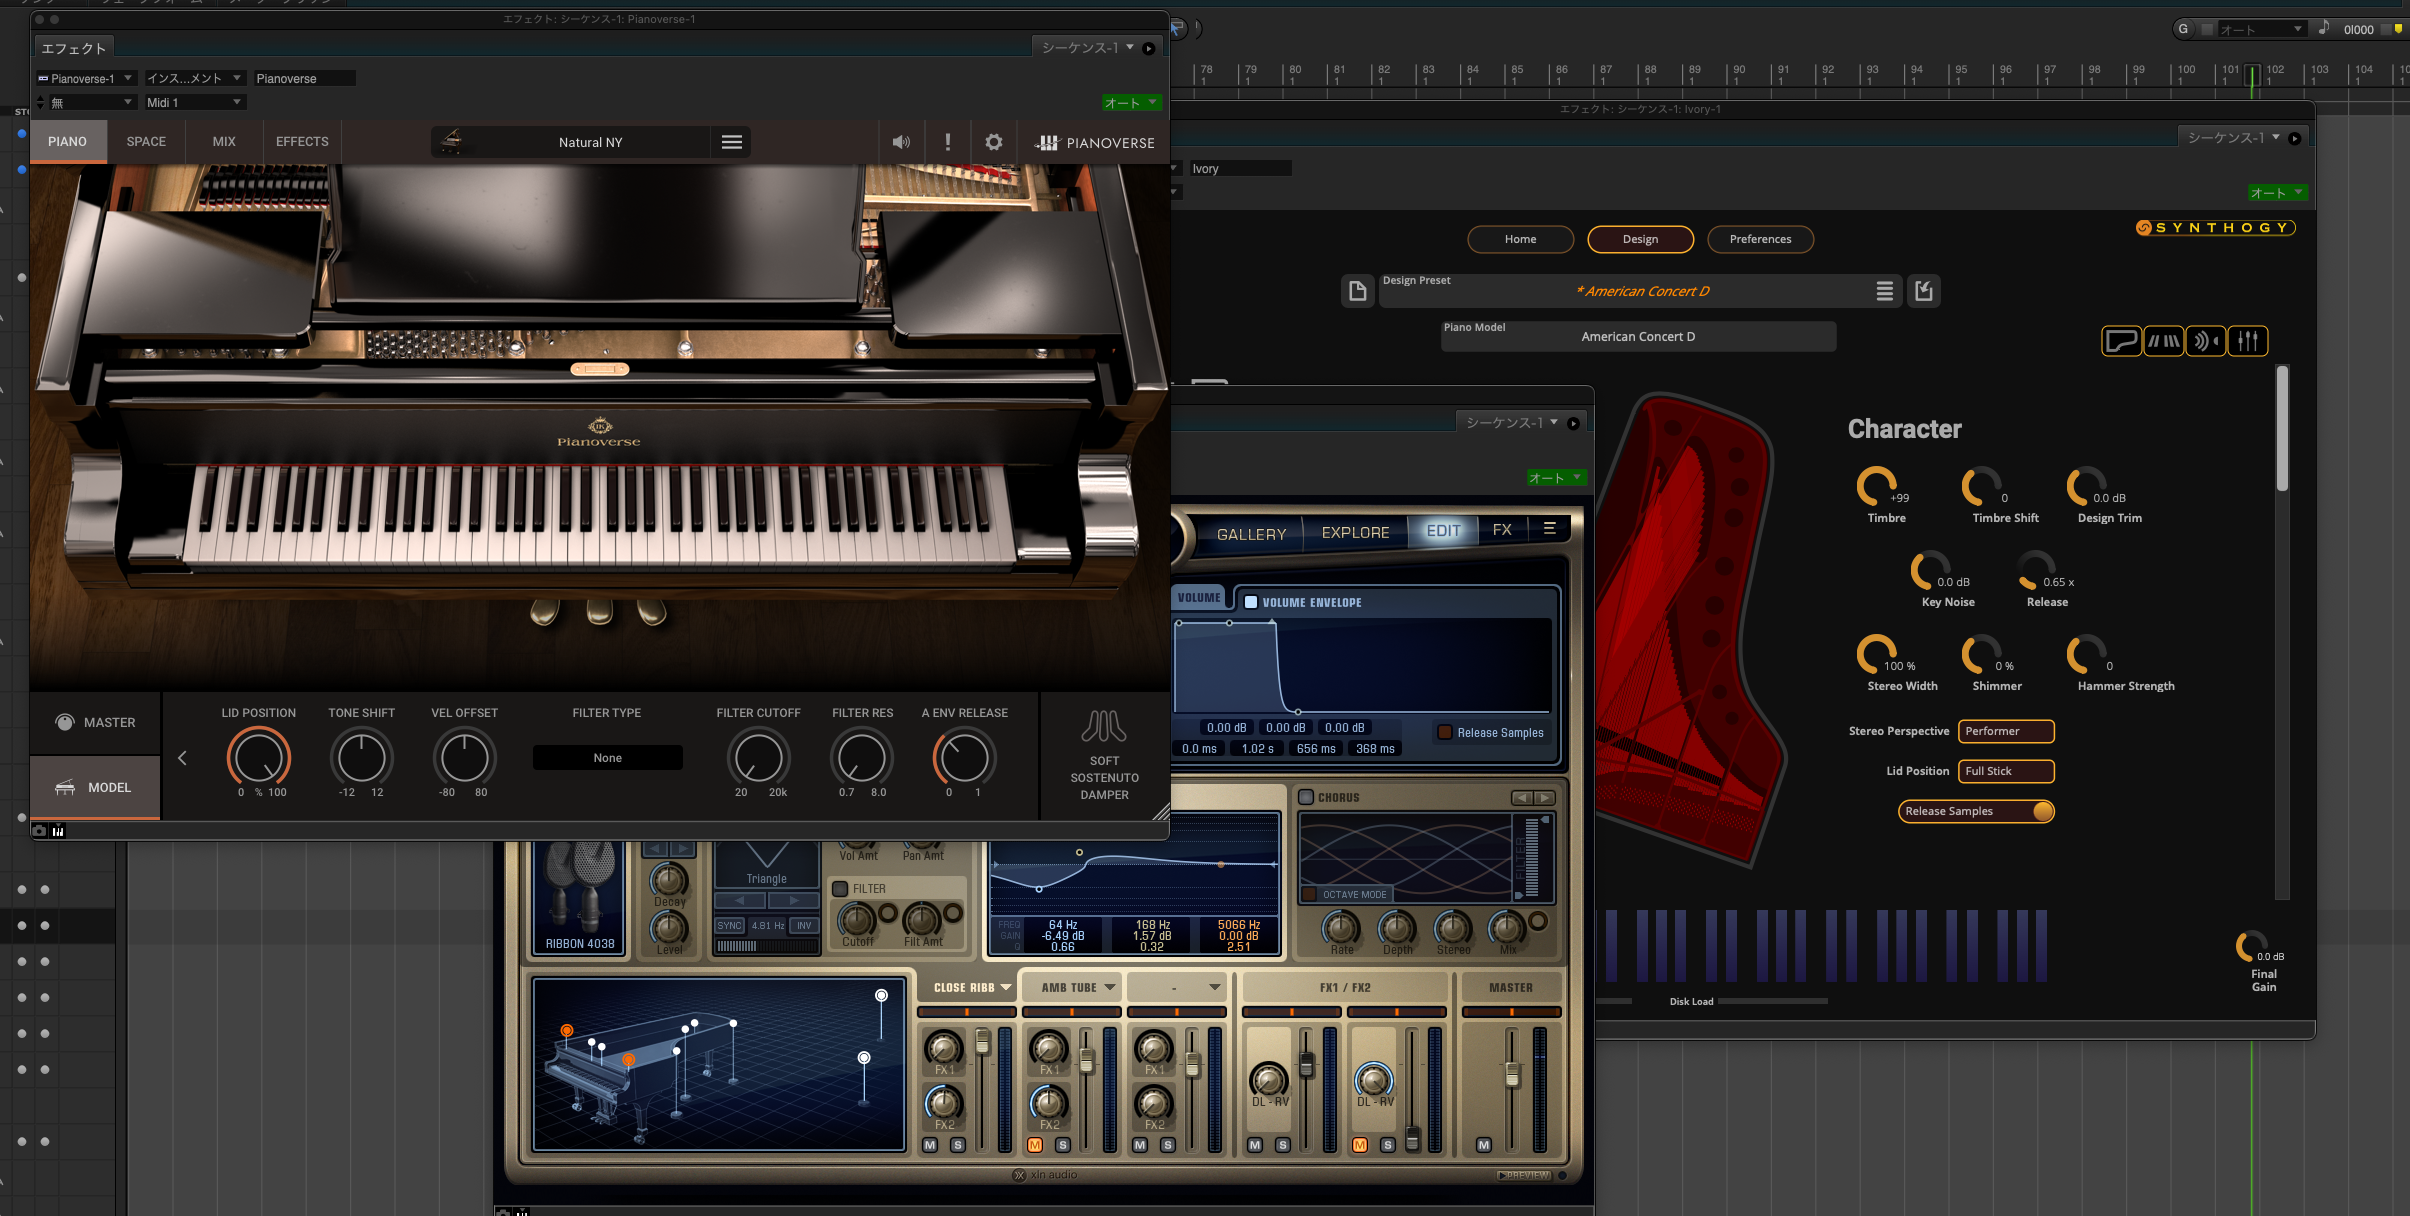Click the MIDI keyboard icon below Pianoverse window

(x=58, y=831)
